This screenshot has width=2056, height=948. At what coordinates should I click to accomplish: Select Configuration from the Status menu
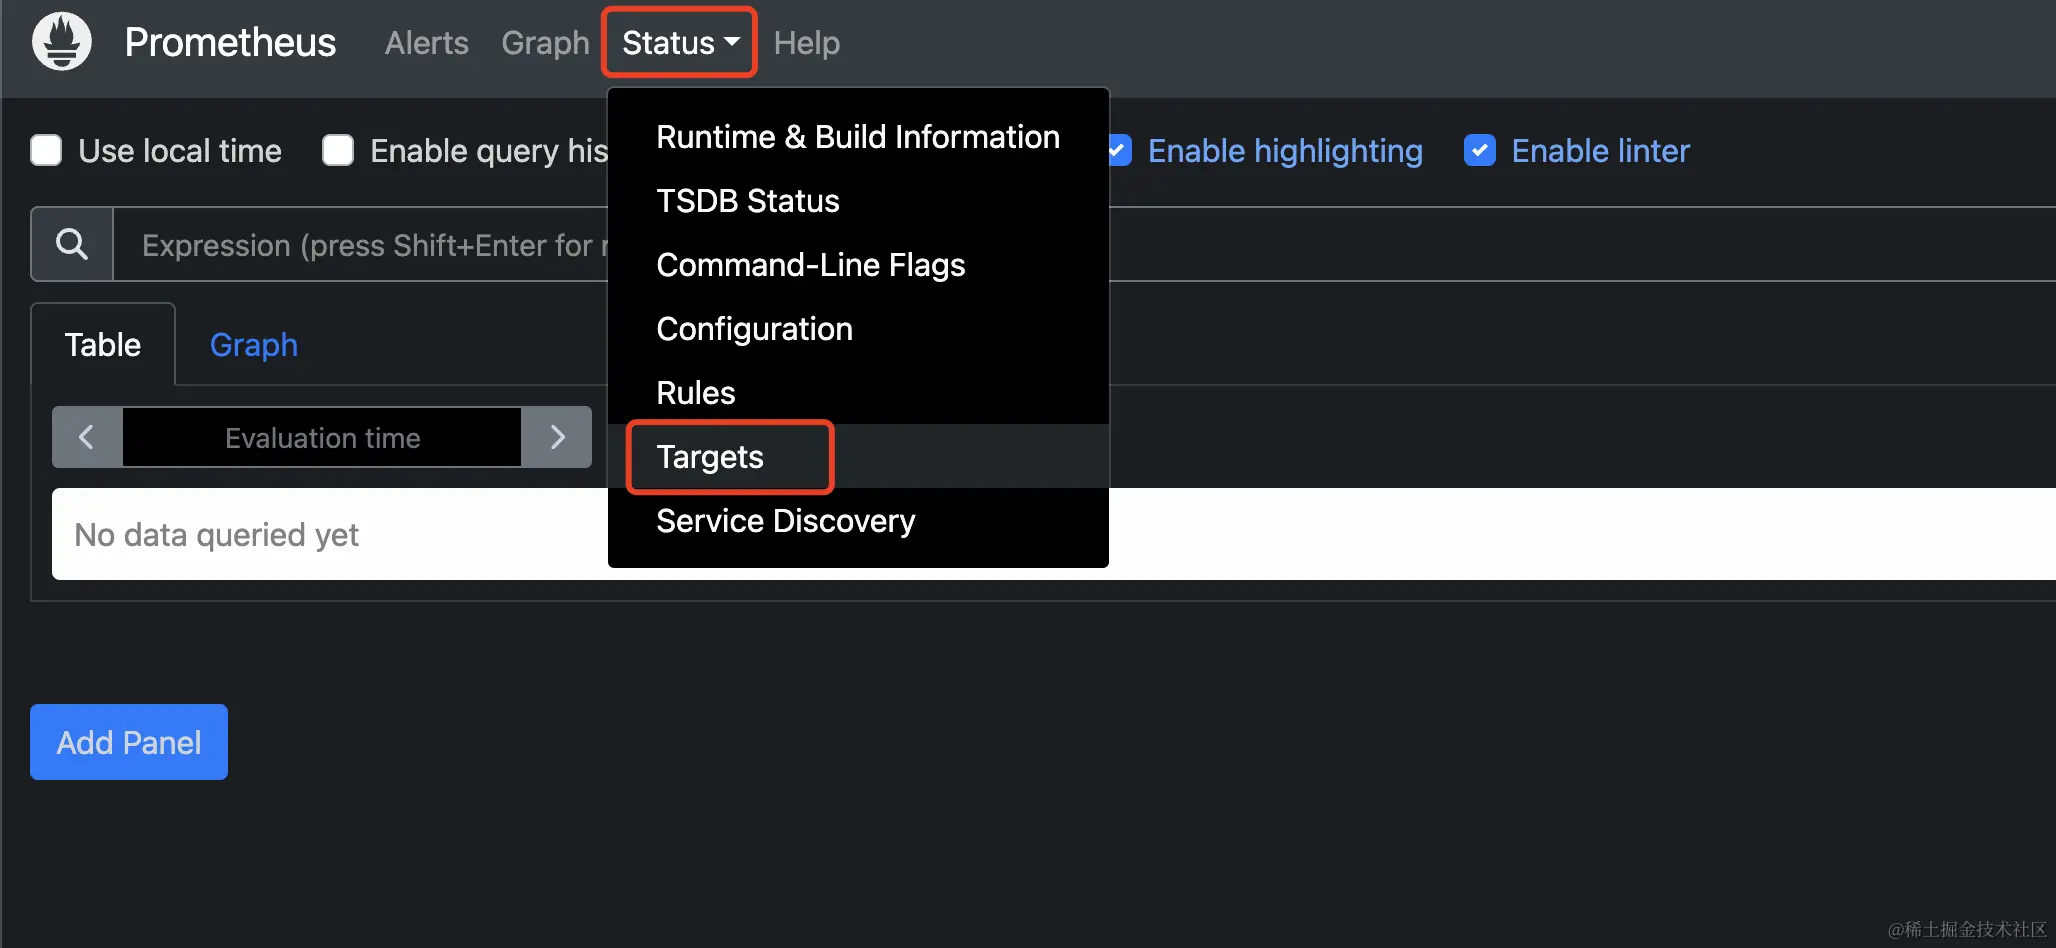point(754,329)
